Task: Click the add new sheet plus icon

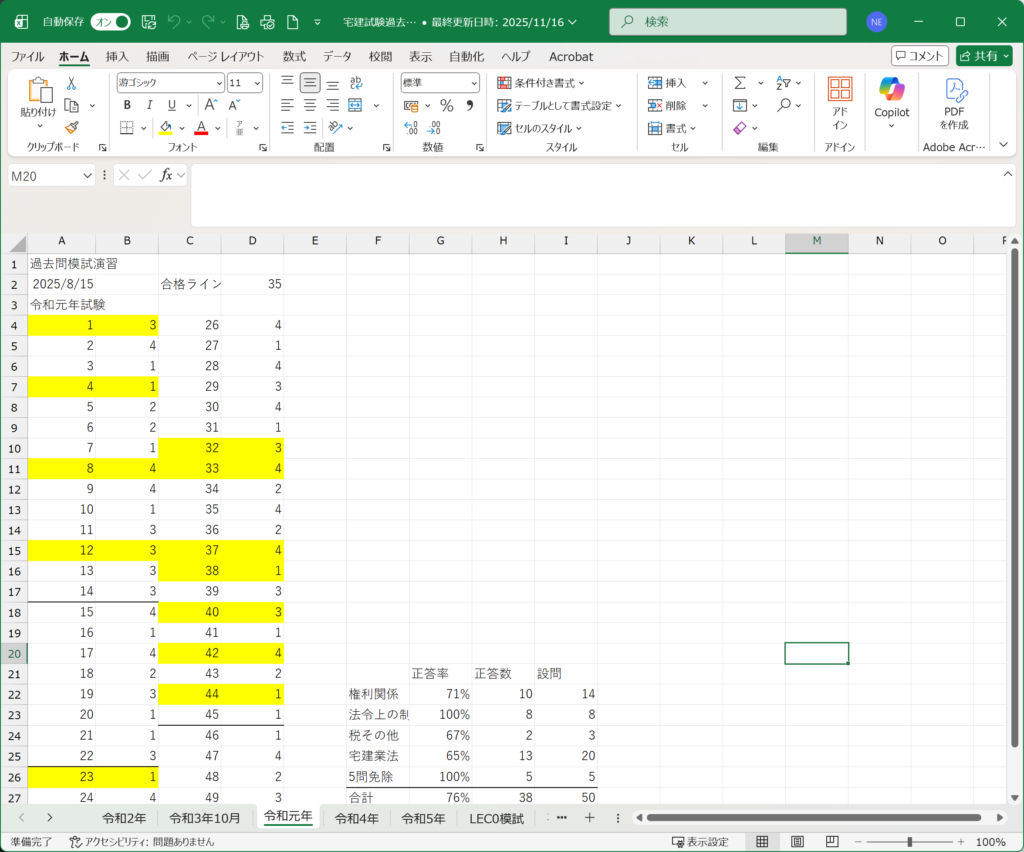Action: (x=589, y=818)
